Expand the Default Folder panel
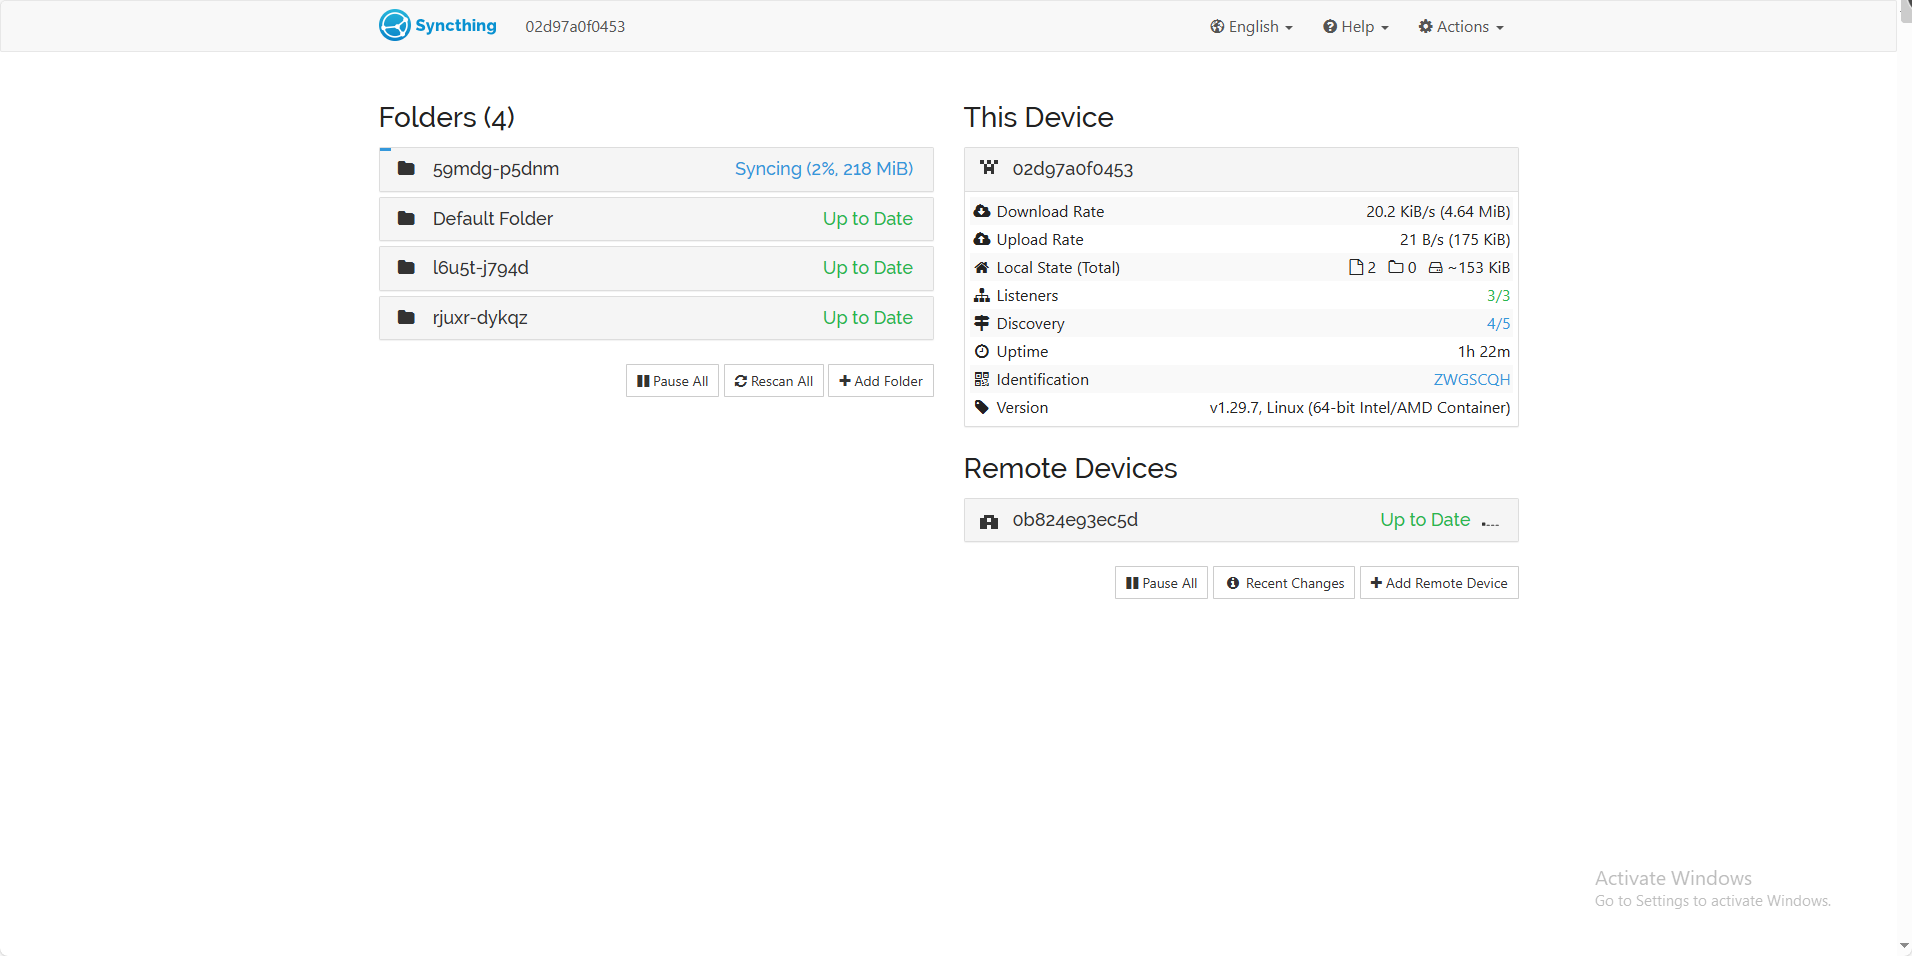Image resolution: width=1912 pixels, height=956 pixels. (x=656, y=219)
